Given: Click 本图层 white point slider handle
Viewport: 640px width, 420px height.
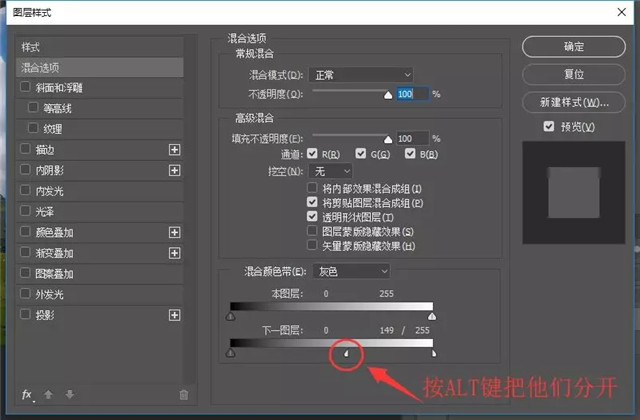Looking at the screenshot, I should click(x=432, y=316).
